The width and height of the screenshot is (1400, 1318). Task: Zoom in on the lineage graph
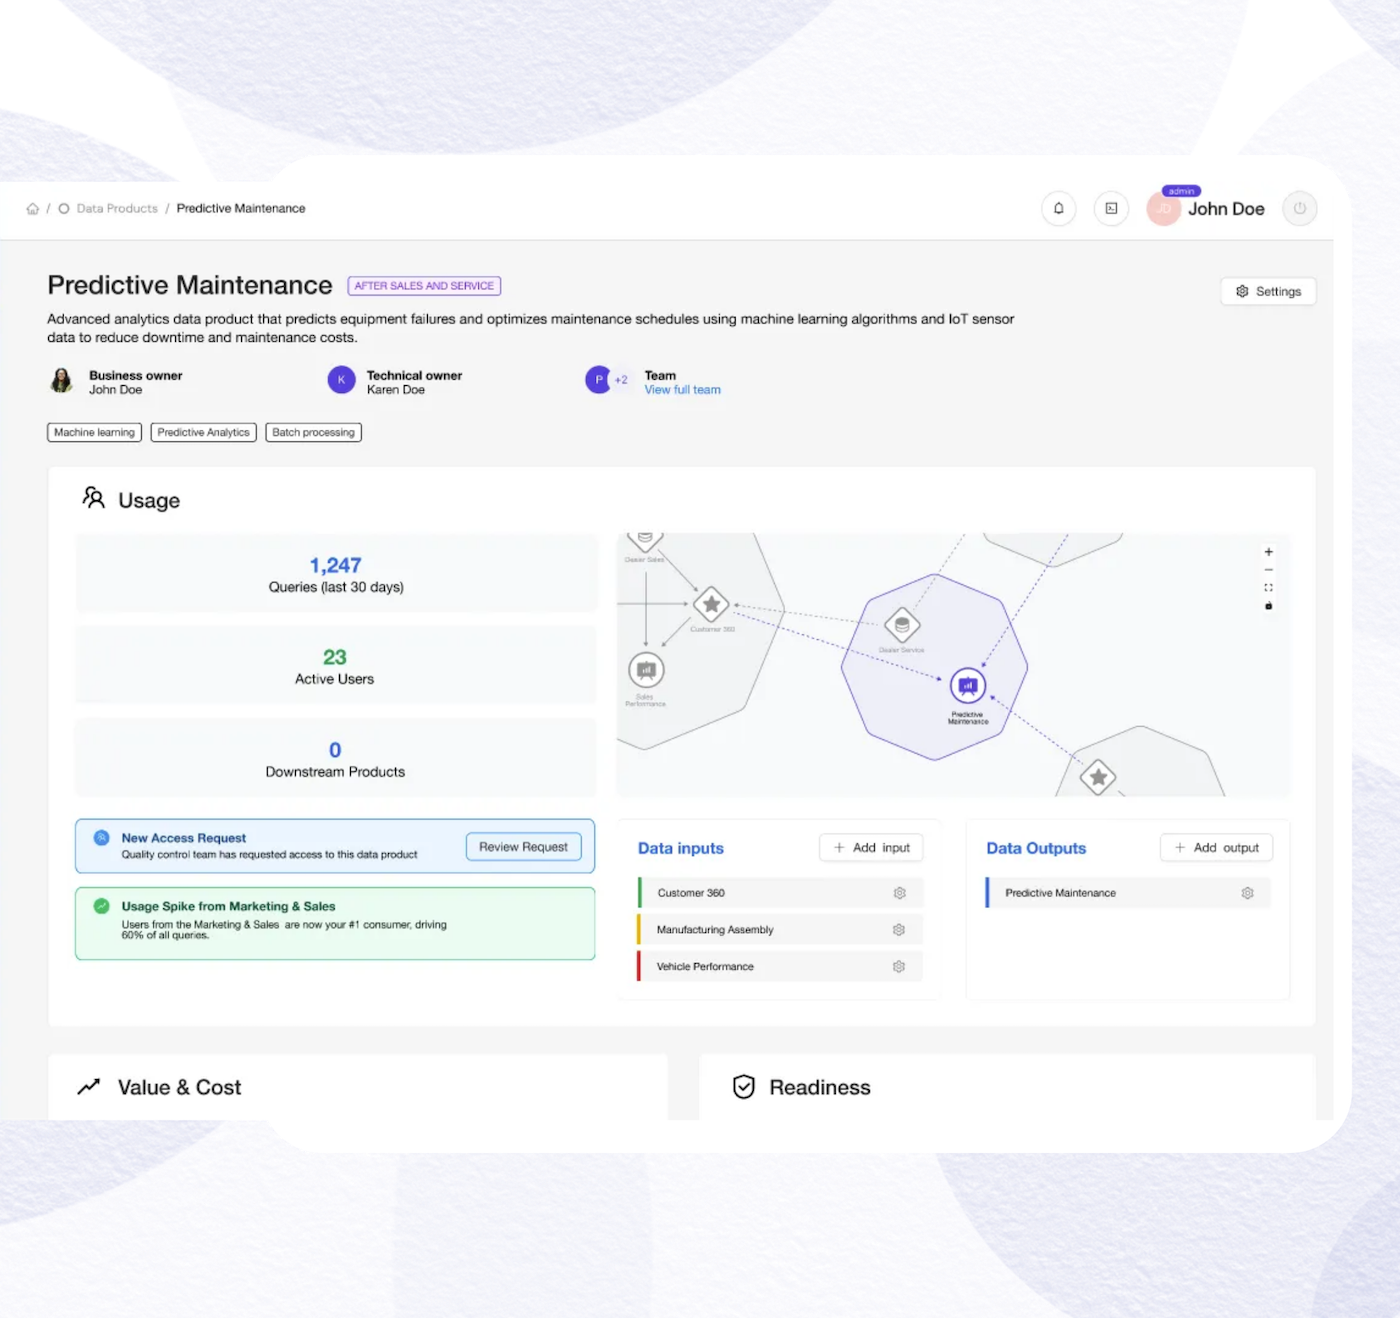[1268, 552]
